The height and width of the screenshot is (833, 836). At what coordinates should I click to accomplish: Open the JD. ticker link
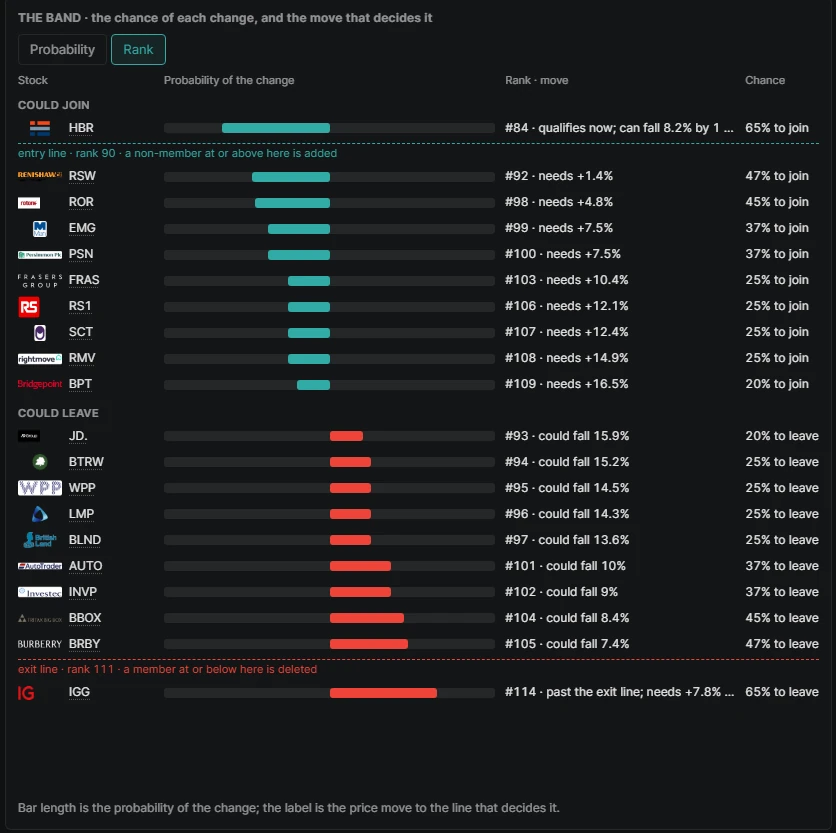point(78,436)
